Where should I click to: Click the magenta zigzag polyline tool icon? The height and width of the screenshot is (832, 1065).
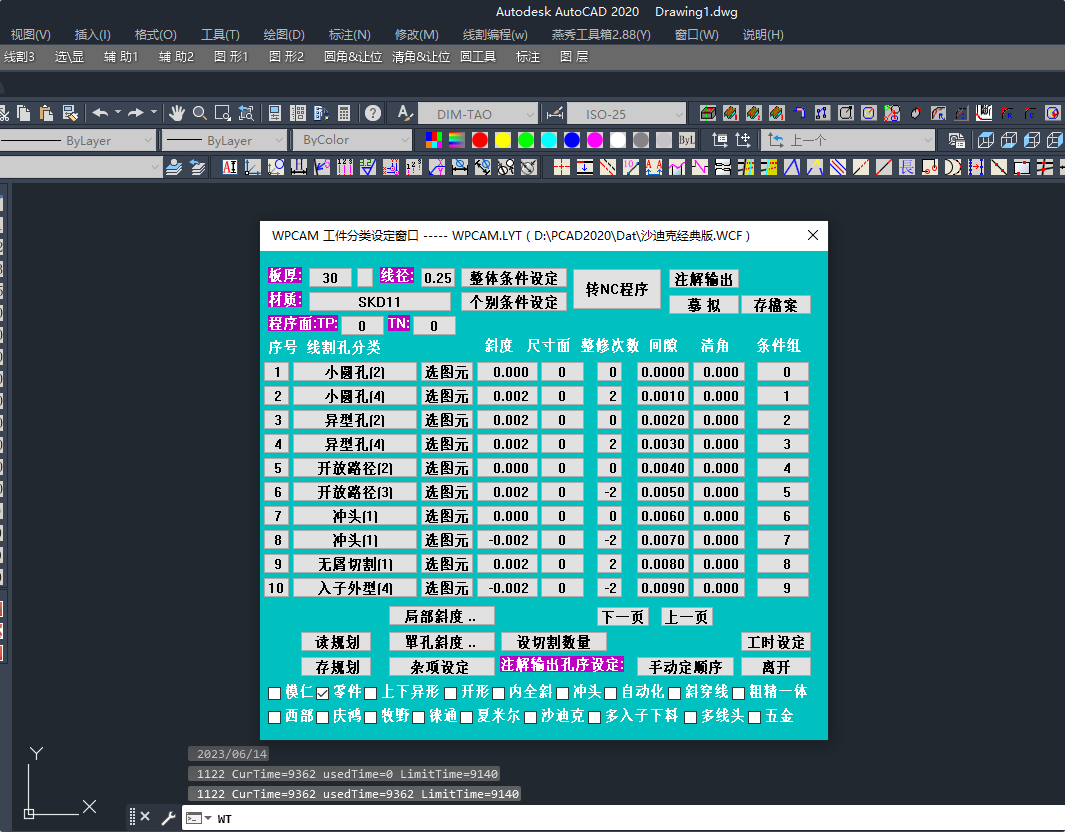[700, 167]
